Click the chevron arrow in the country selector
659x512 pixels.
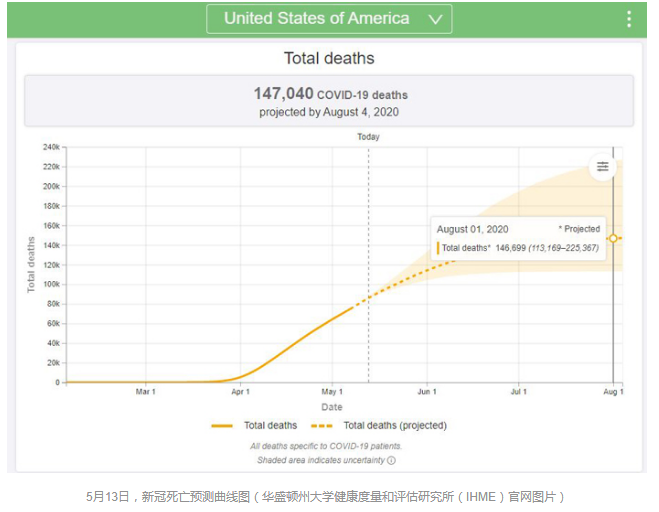pos(434,19)
